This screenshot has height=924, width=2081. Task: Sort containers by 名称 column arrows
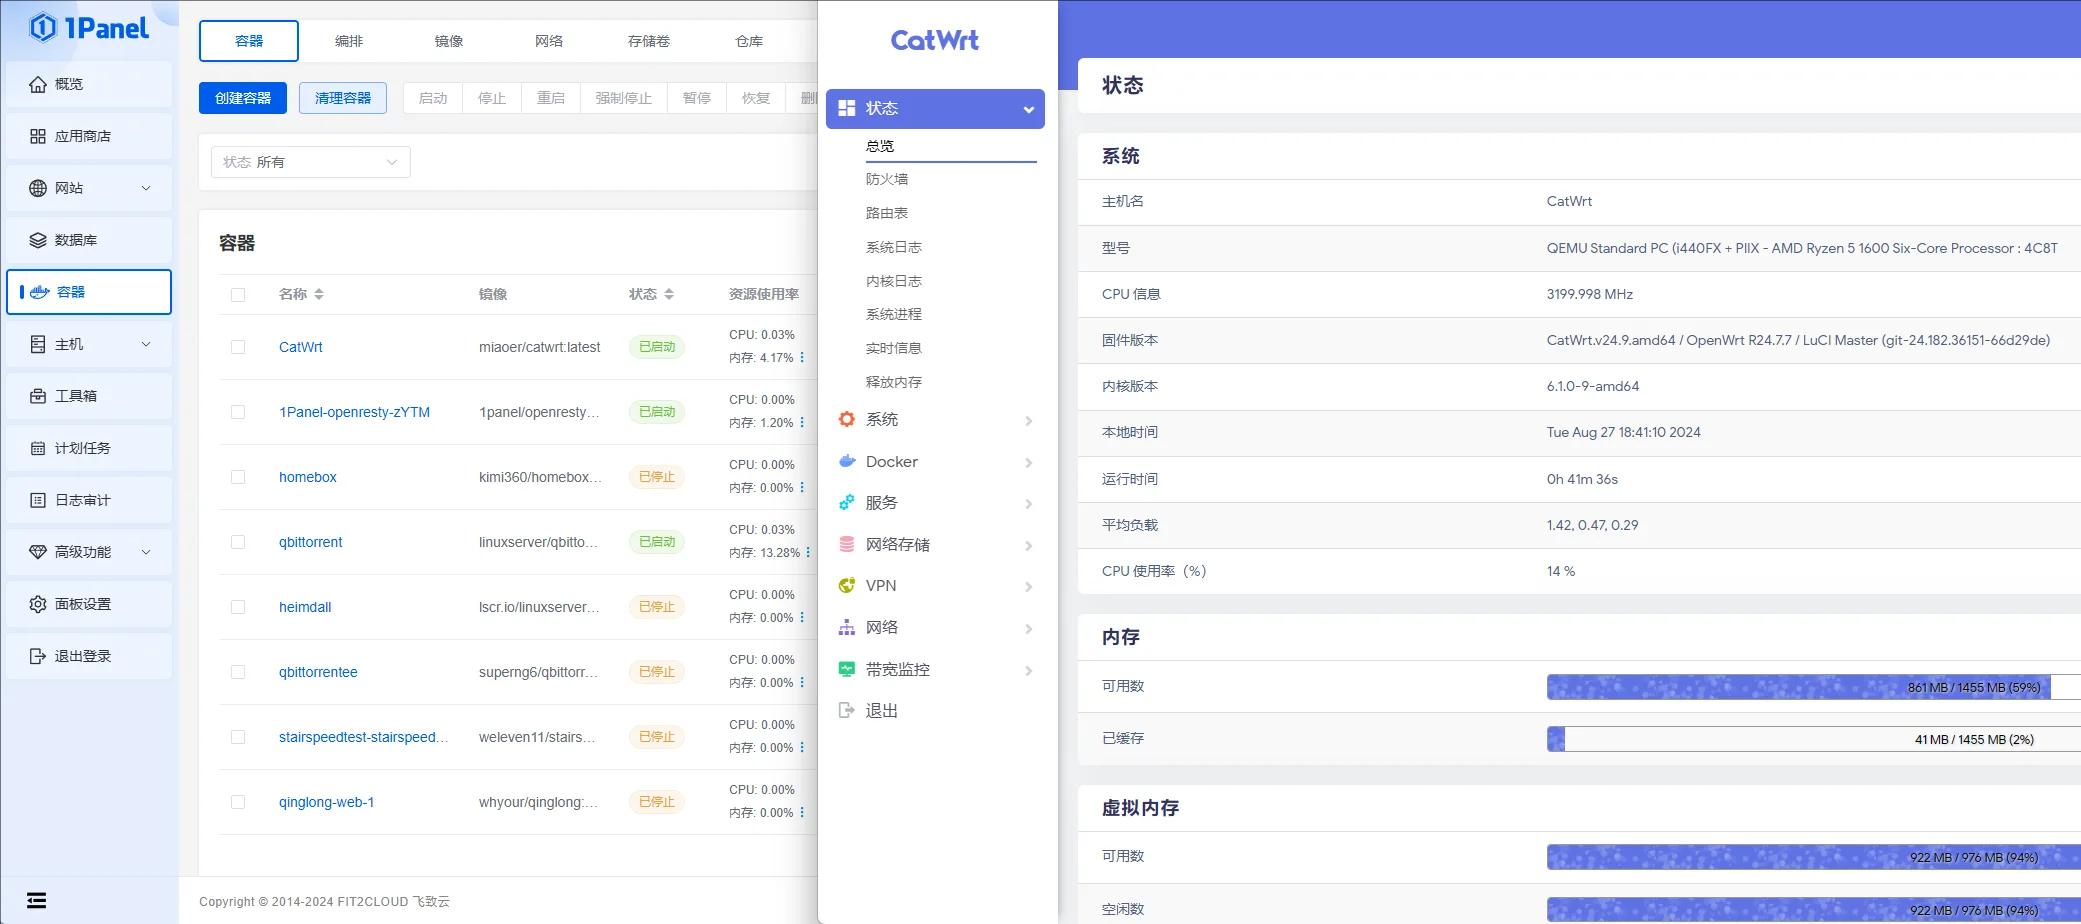[319, 294]
